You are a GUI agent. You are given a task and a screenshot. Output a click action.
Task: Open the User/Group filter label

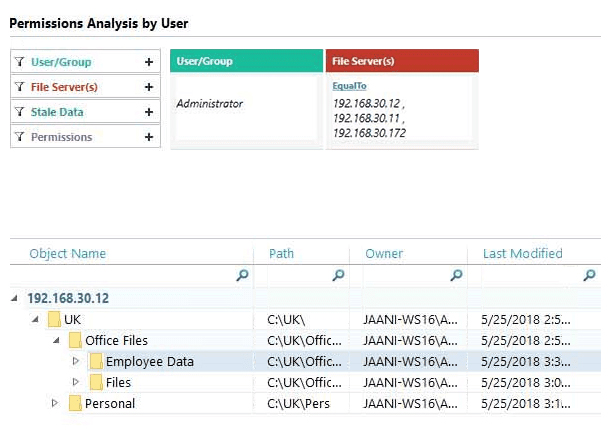(x=61, y=62)
